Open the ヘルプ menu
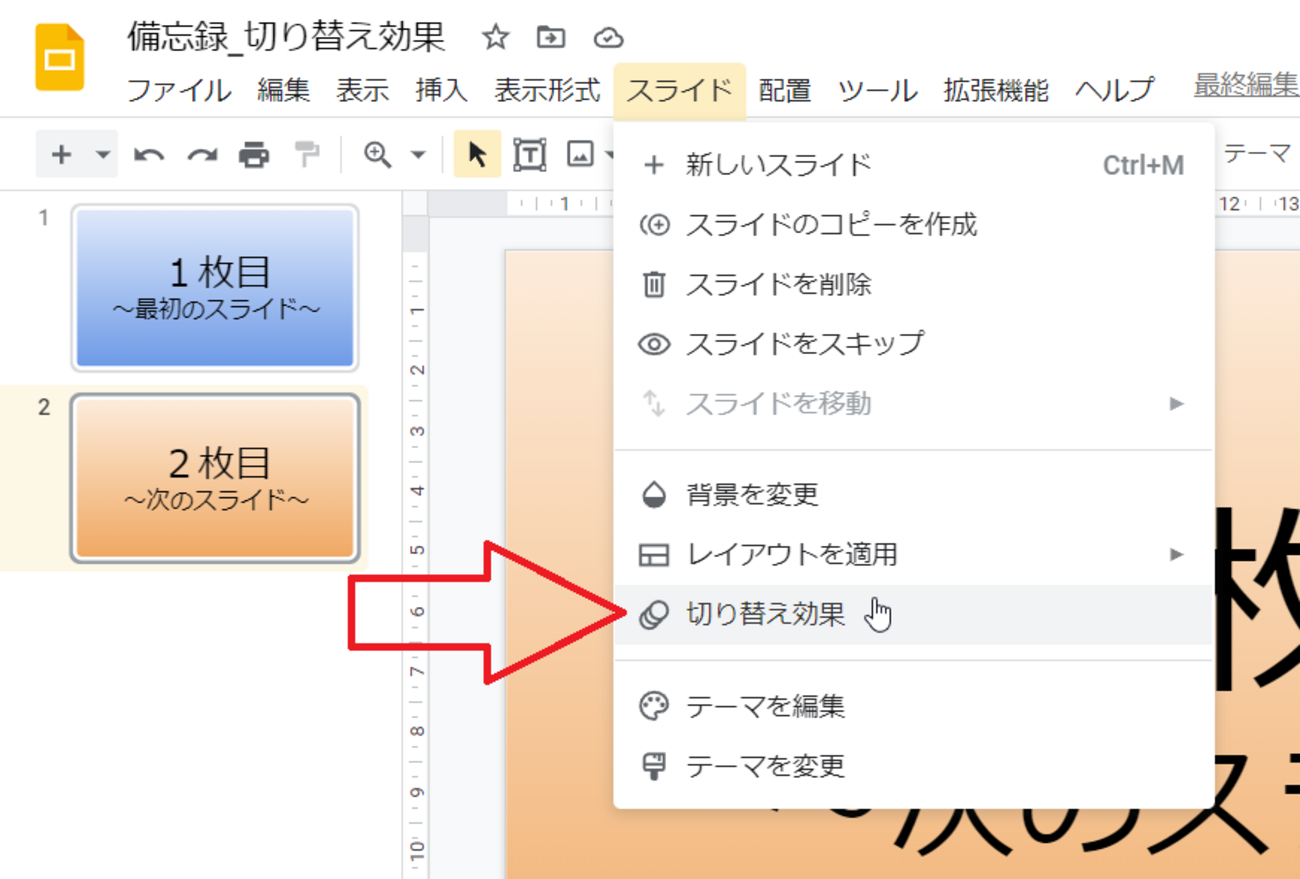This screenshot has width=1300, height=879. 1115,91
